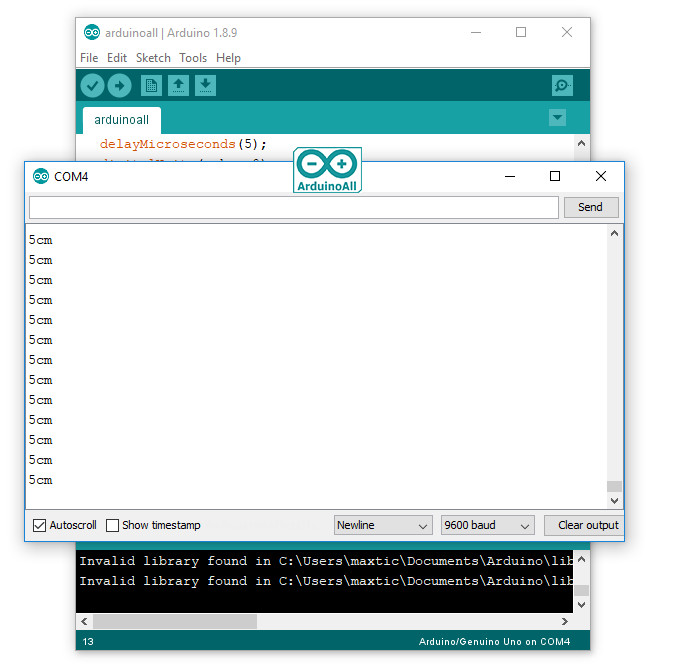
Task: Select the arduinoall sketch tab
Action: [122, 120]
